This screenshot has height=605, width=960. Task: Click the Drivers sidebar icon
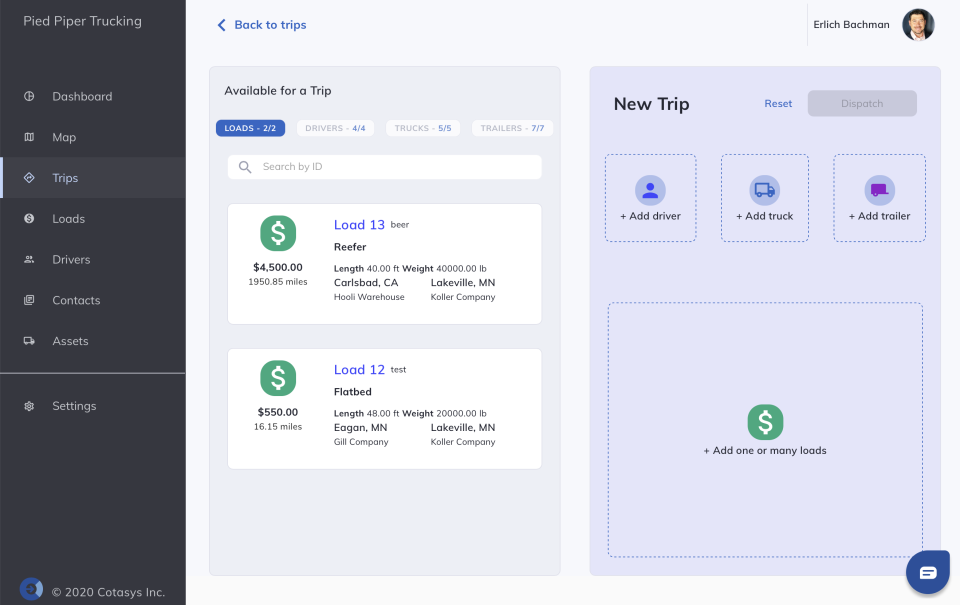[30, 259]
